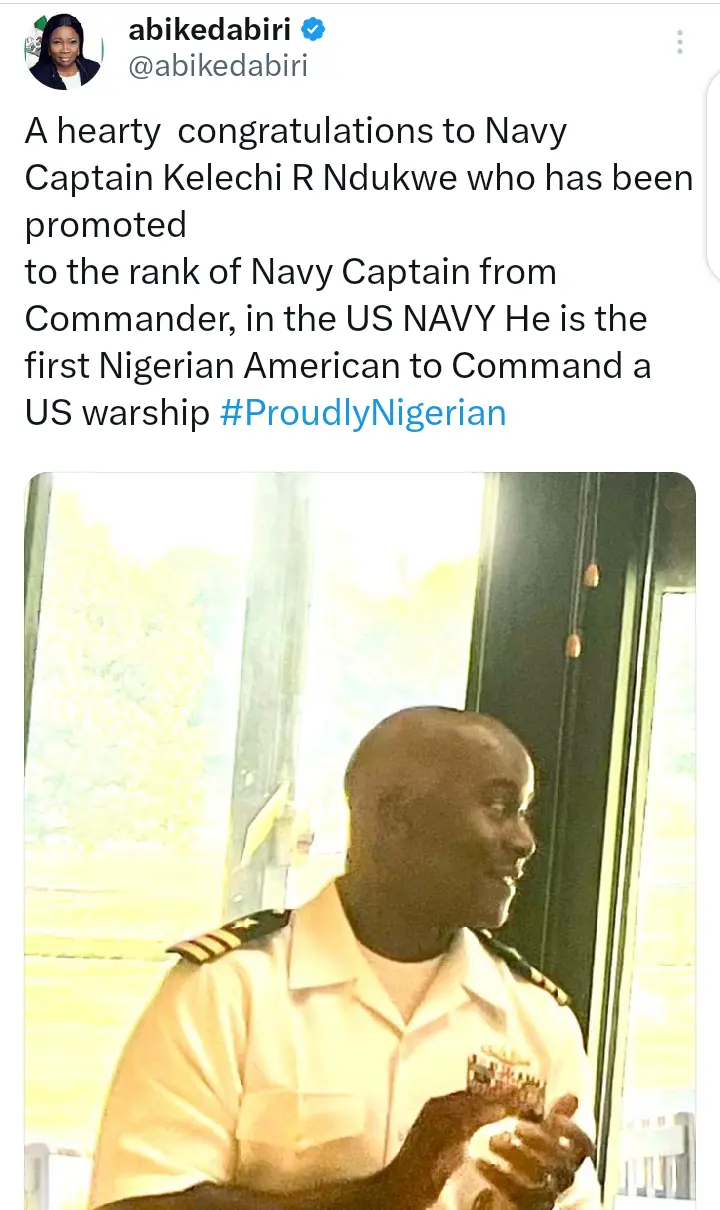Open the @abikedabiri handle link
This screenshot has width=720, height=1210.
218,66
